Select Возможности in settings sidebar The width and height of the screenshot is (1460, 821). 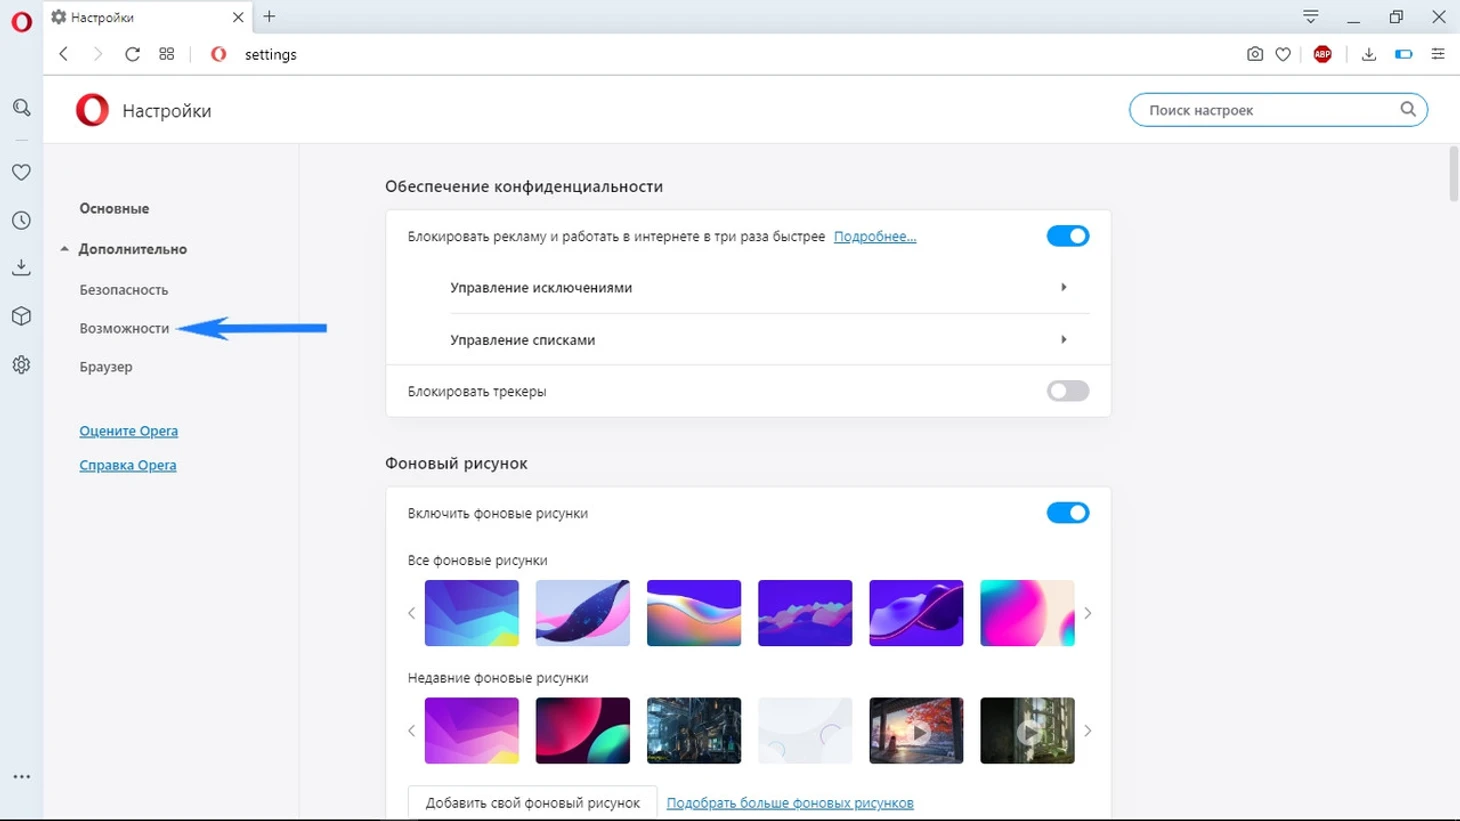[124, 328]
